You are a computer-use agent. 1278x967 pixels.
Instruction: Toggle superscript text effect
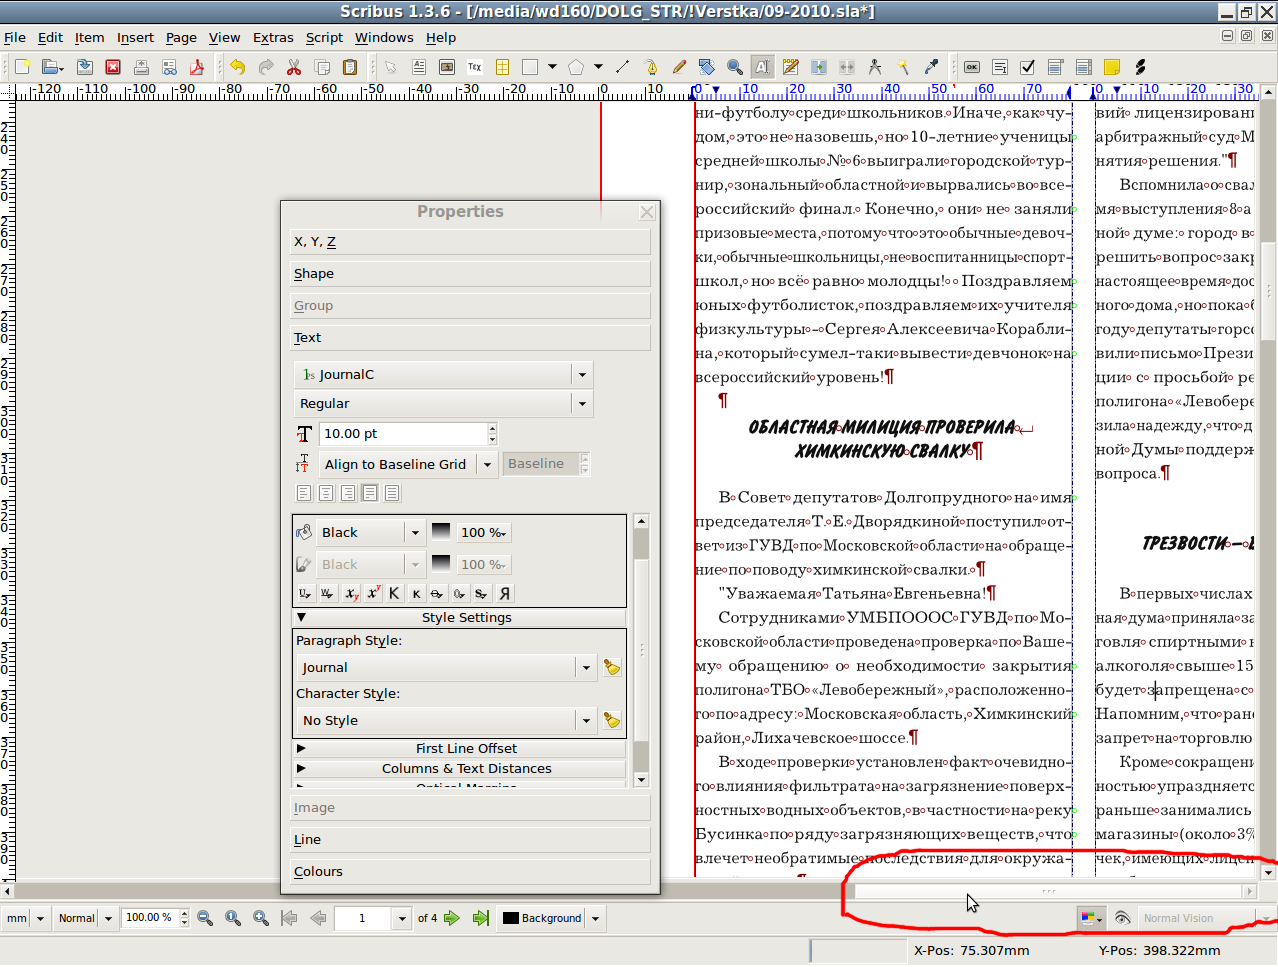tap(373, 593)
